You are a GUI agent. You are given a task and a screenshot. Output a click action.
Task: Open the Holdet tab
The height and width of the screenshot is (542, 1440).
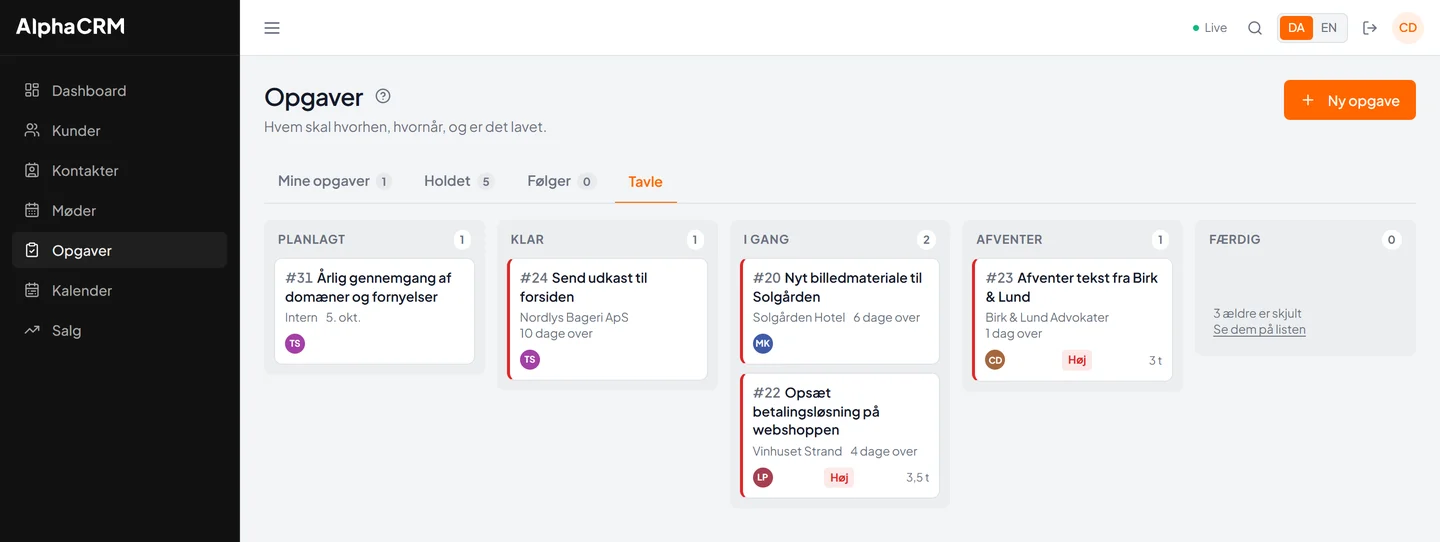(x=459, y=181)
